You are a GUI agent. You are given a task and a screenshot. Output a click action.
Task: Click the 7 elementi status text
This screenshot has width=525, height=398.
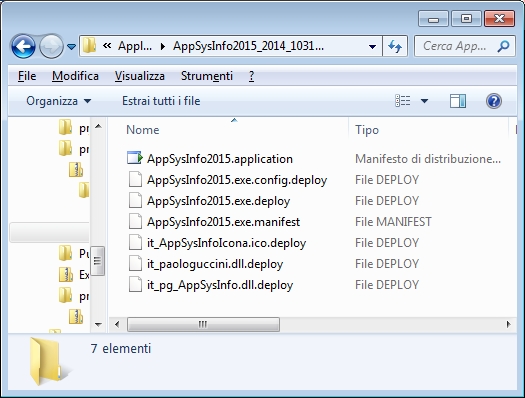121,348
